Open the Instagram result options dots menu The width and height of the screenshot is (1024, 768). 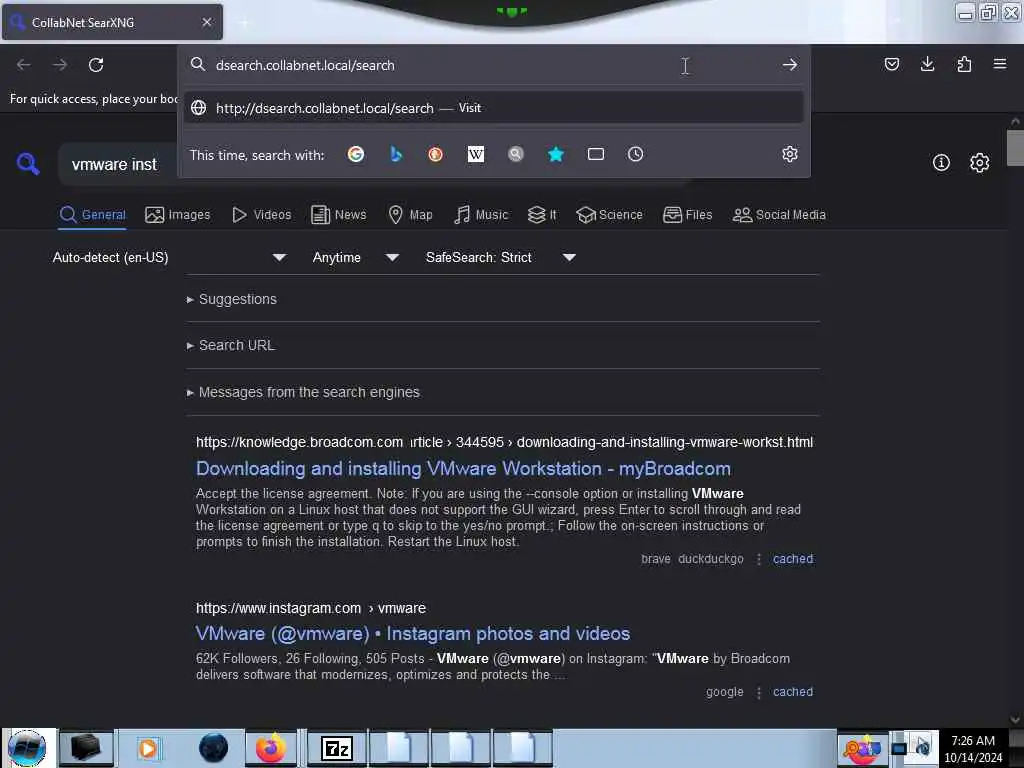[x=758, y=692]
